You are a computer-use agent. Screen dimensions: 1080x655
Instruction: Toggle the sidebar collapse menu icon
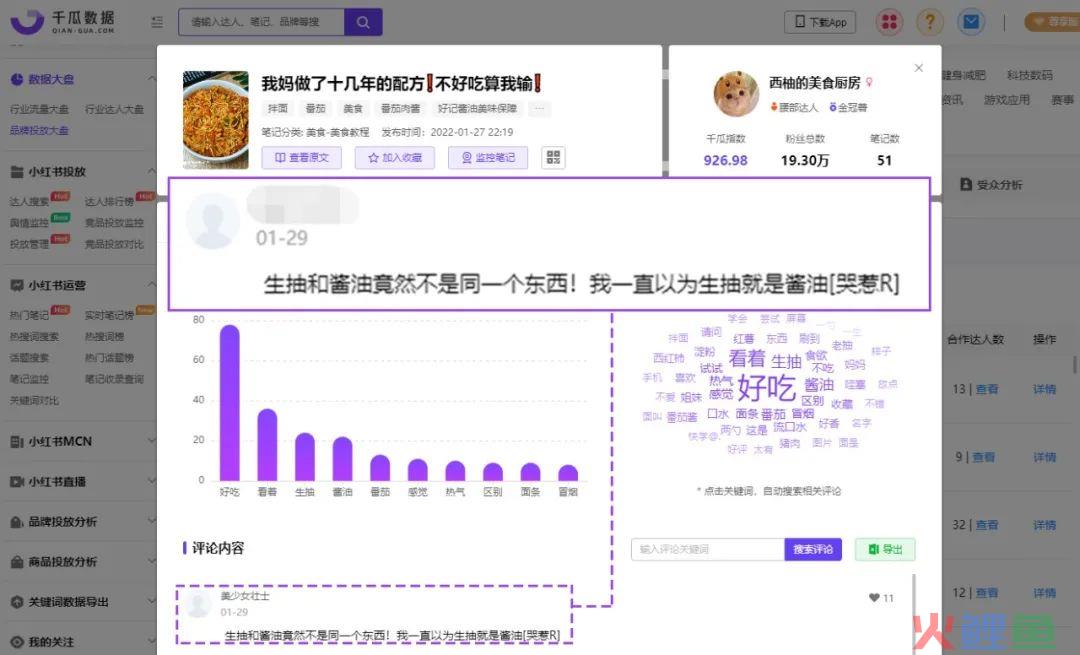pyautogui.click(x=157, y=22)
